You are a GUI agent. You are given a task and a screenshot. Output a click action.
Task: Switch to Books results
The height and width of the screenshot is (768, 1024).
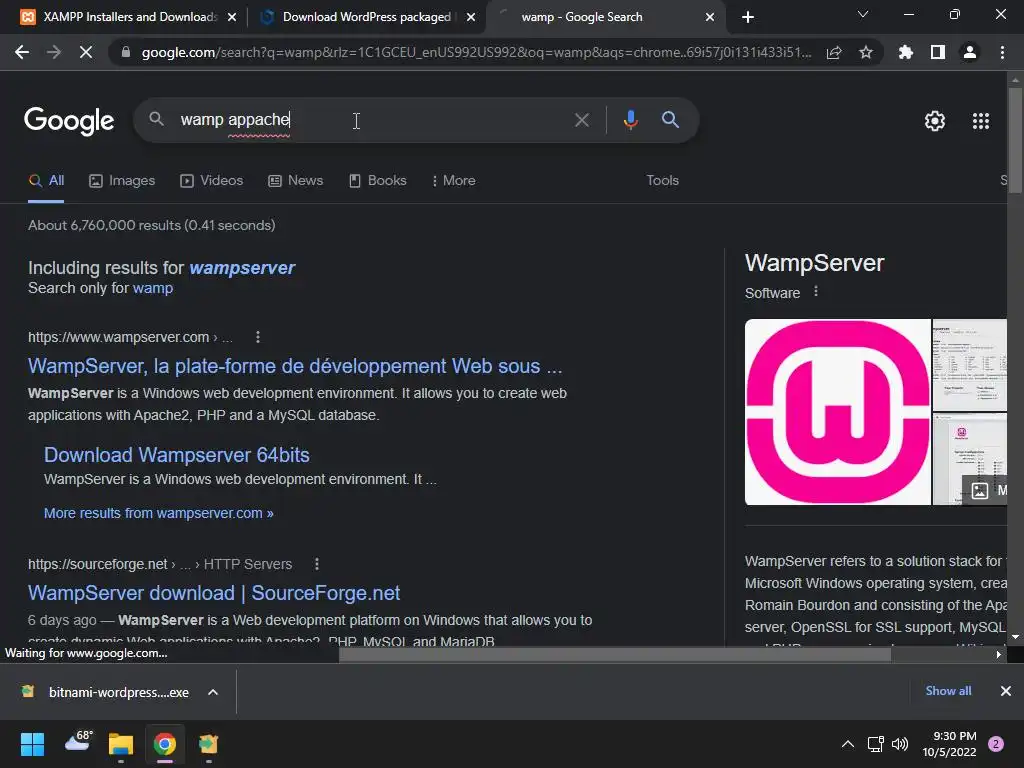(x=377, y=181)
